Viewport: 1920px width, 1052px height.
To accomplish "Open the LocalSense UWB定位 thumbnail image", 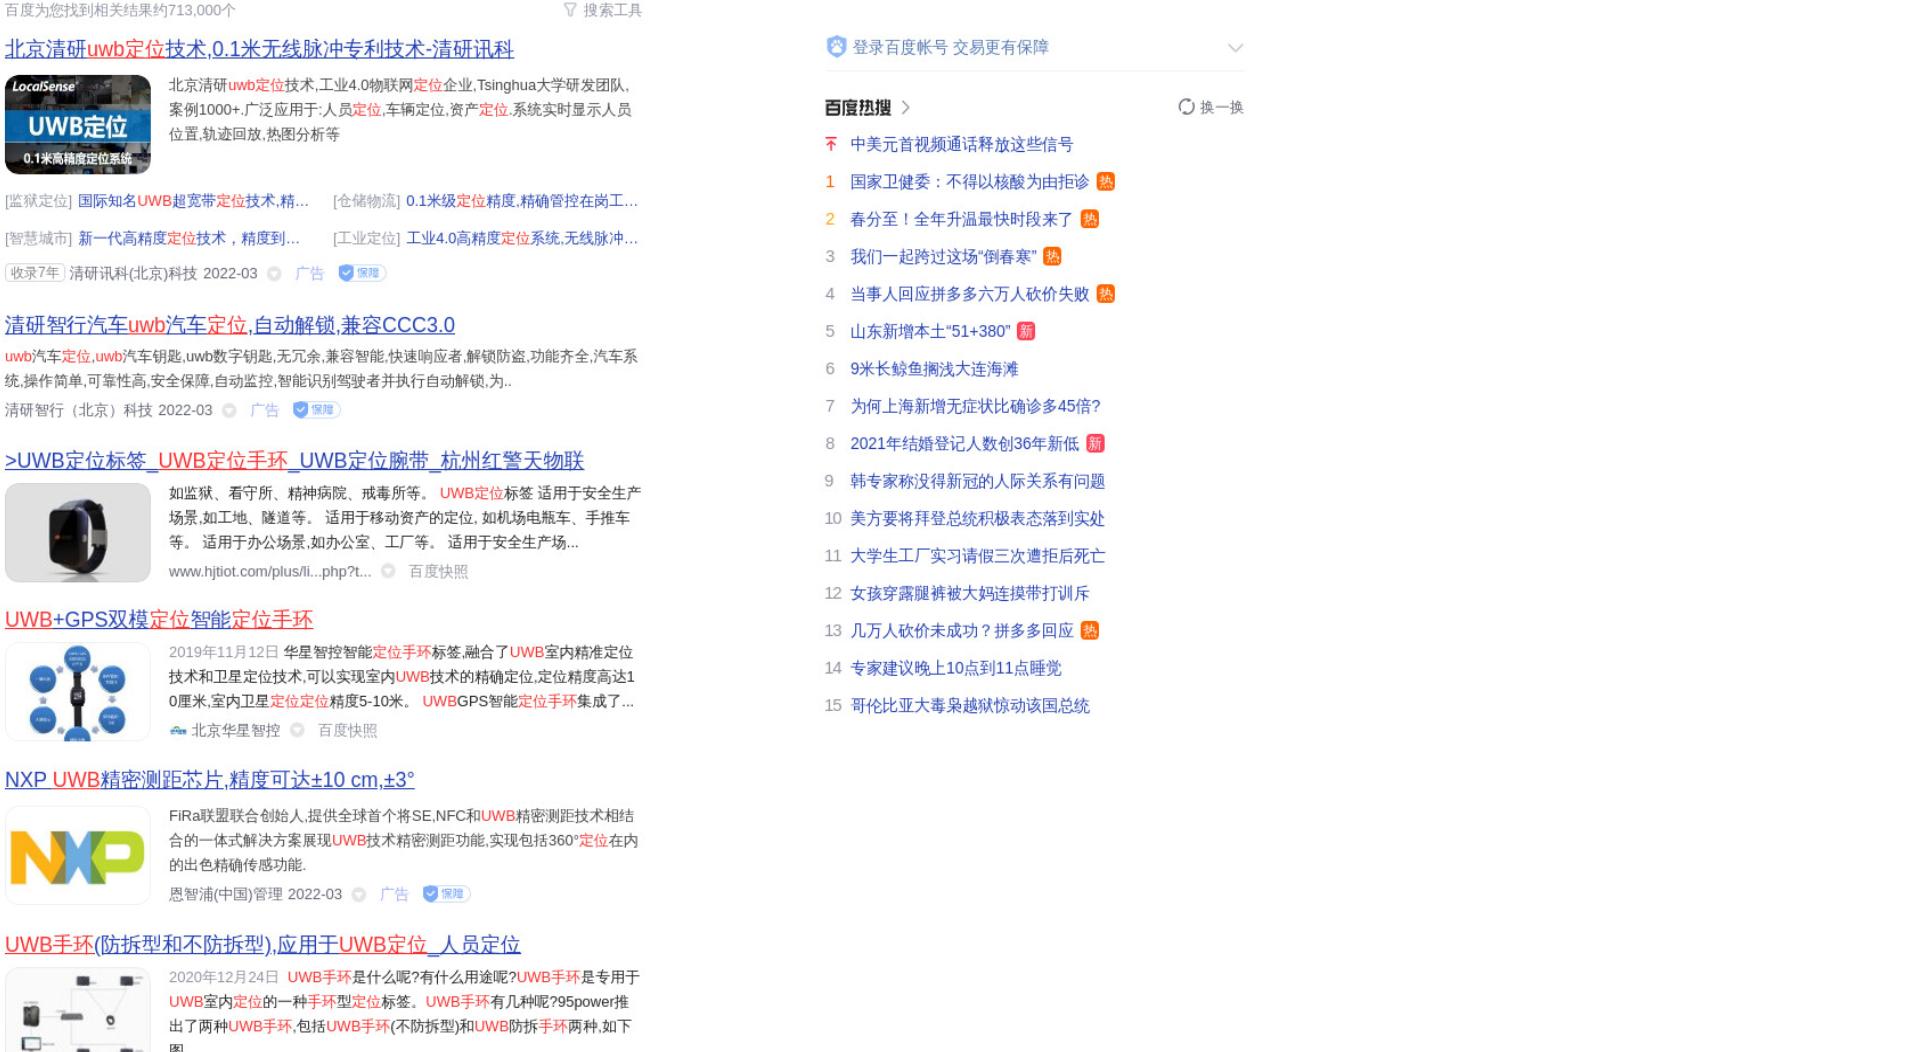I will point(78,125).
